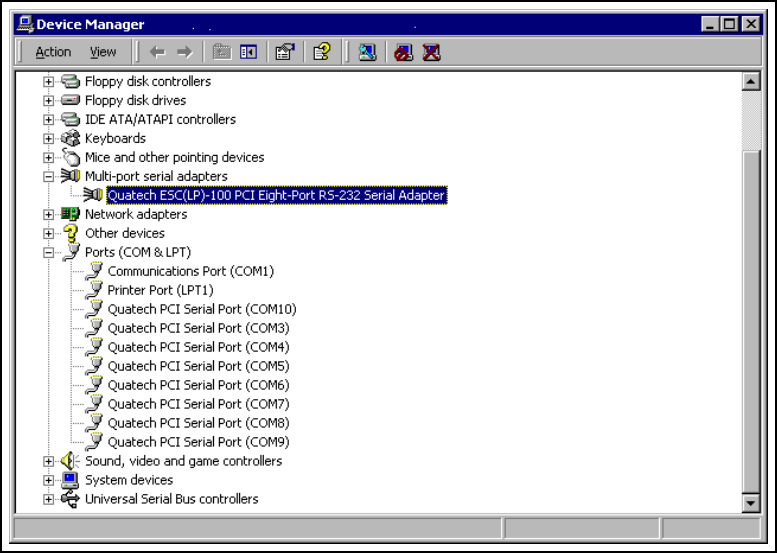Select Quatech PCI Serial Port (COM5)
The height and width of the screenshot is (553, 777).
click(x=199, y=366)
